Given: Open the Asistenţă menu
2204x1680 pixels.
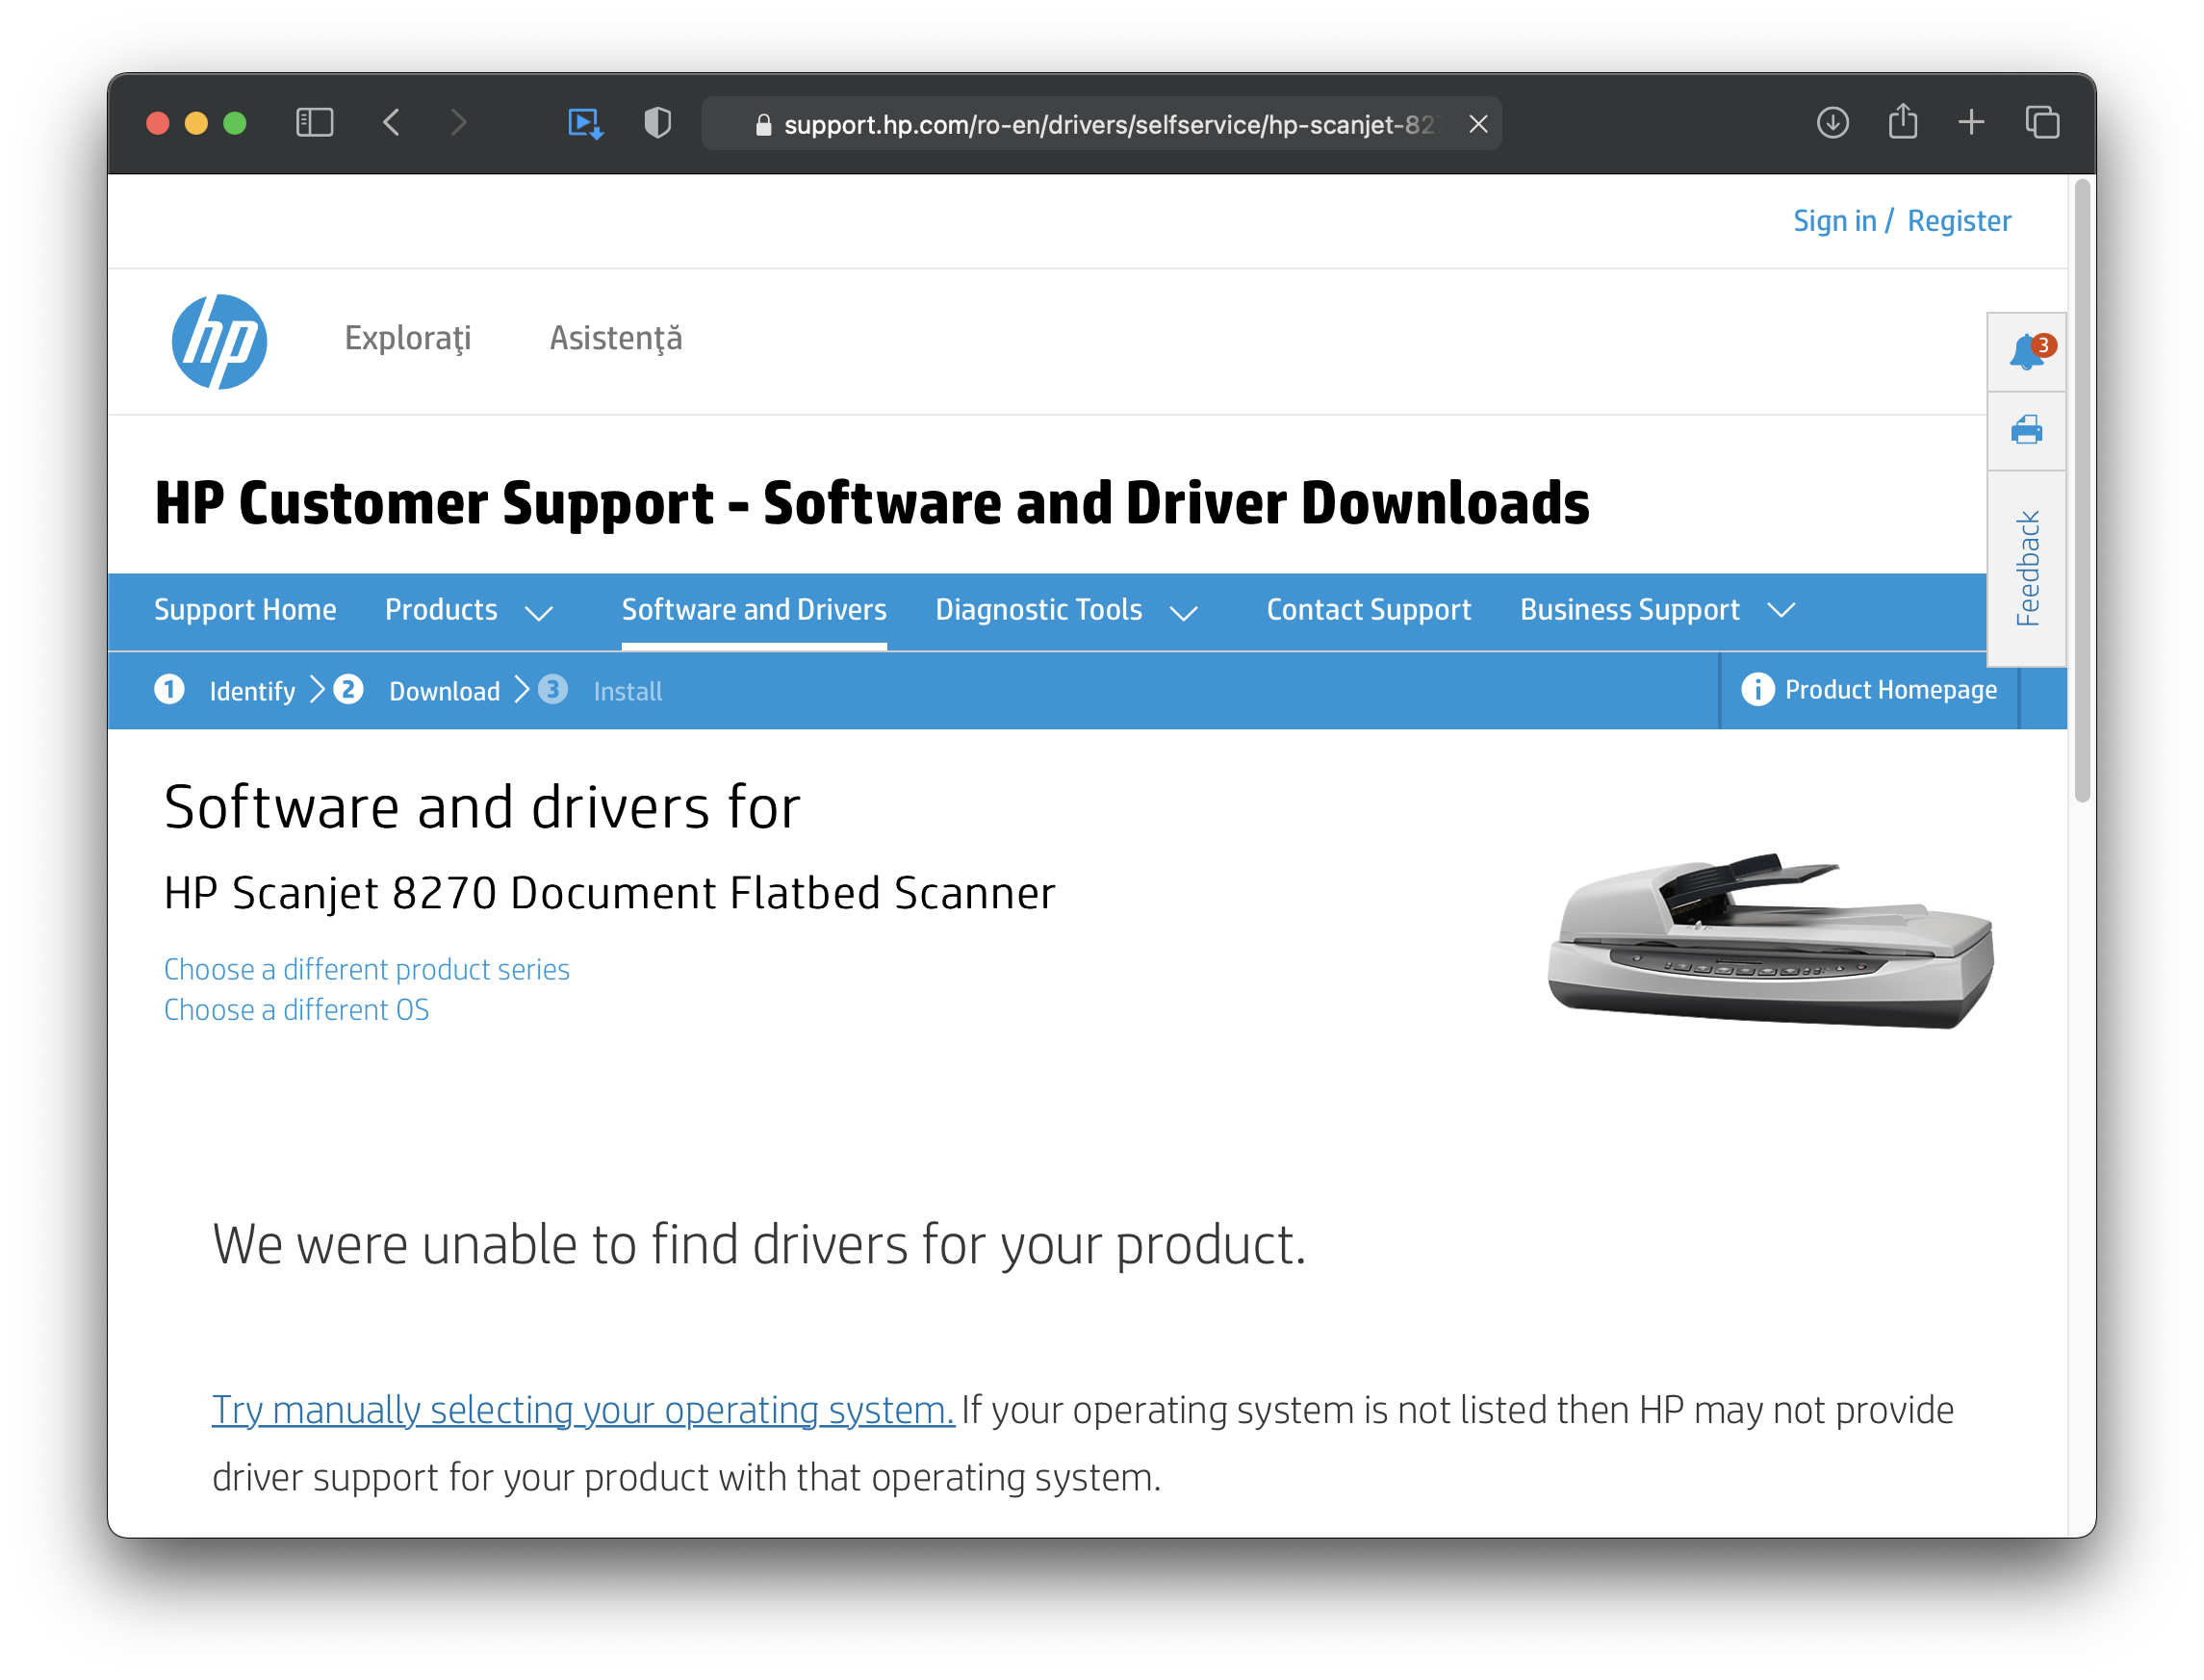Looking at the screenshot, I should click(x=615, y=339).
